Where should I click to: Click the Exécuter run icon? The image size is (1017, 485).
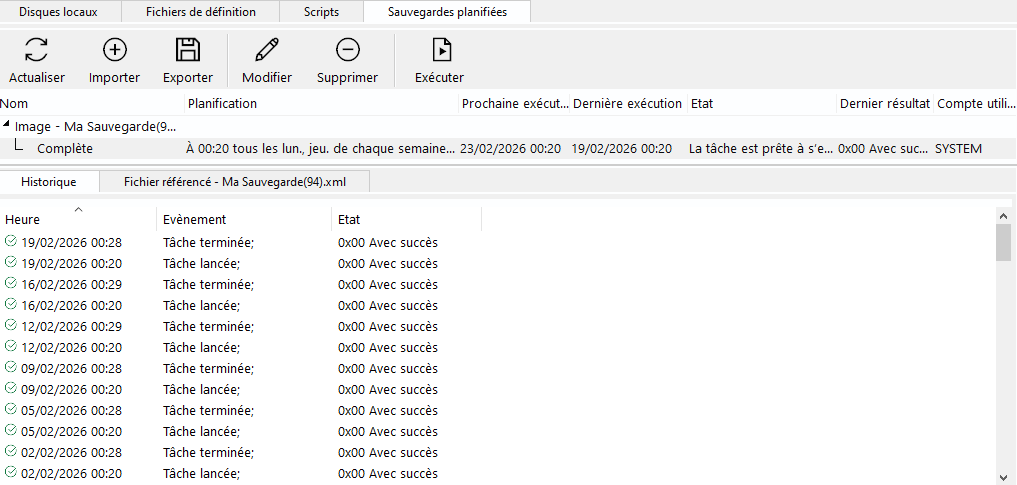[x=441, y=50]
